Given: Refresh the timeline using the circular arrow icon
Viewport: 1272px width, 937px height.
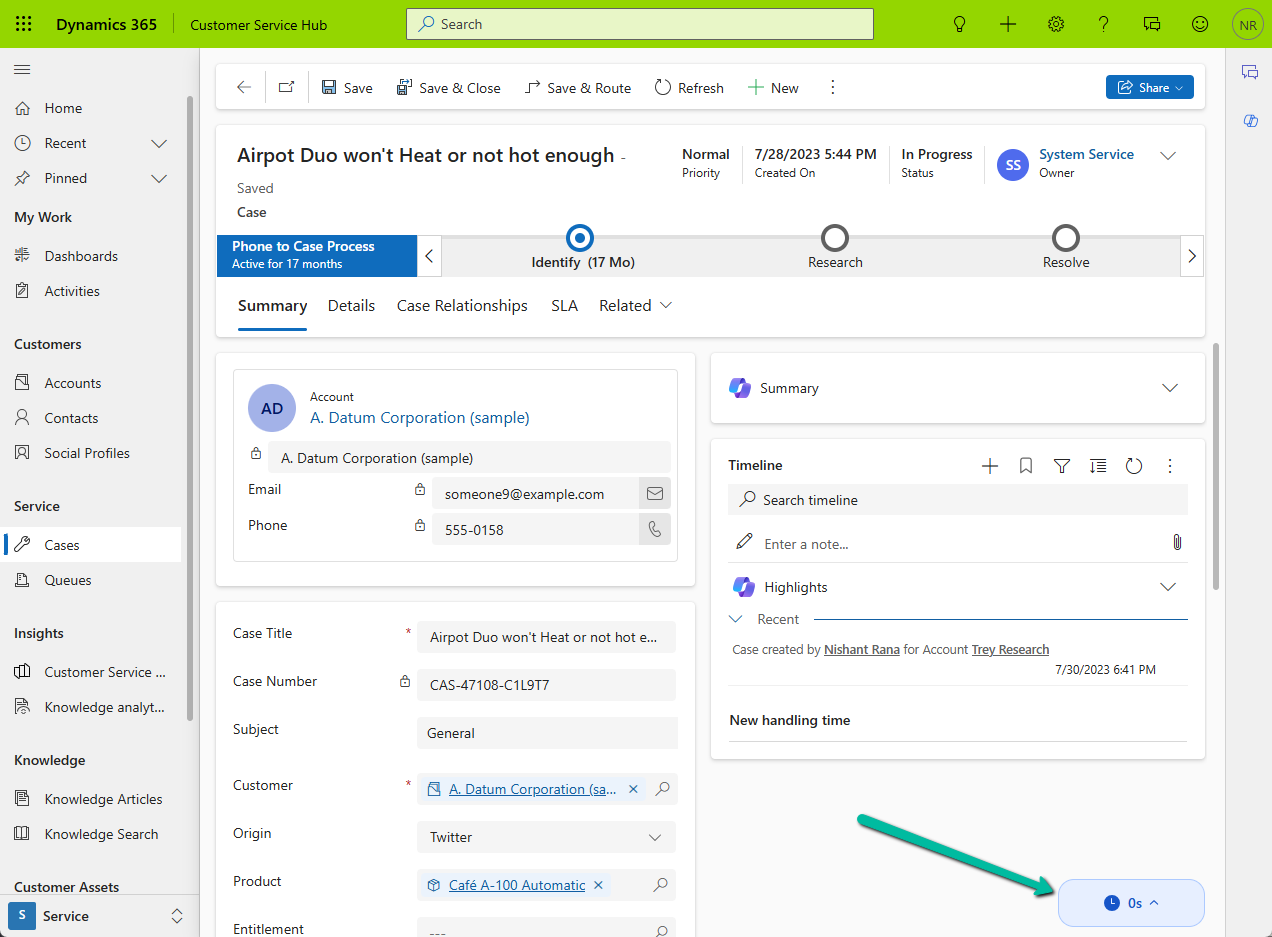Looking at the screenshot, I should tap(1134, 466).
